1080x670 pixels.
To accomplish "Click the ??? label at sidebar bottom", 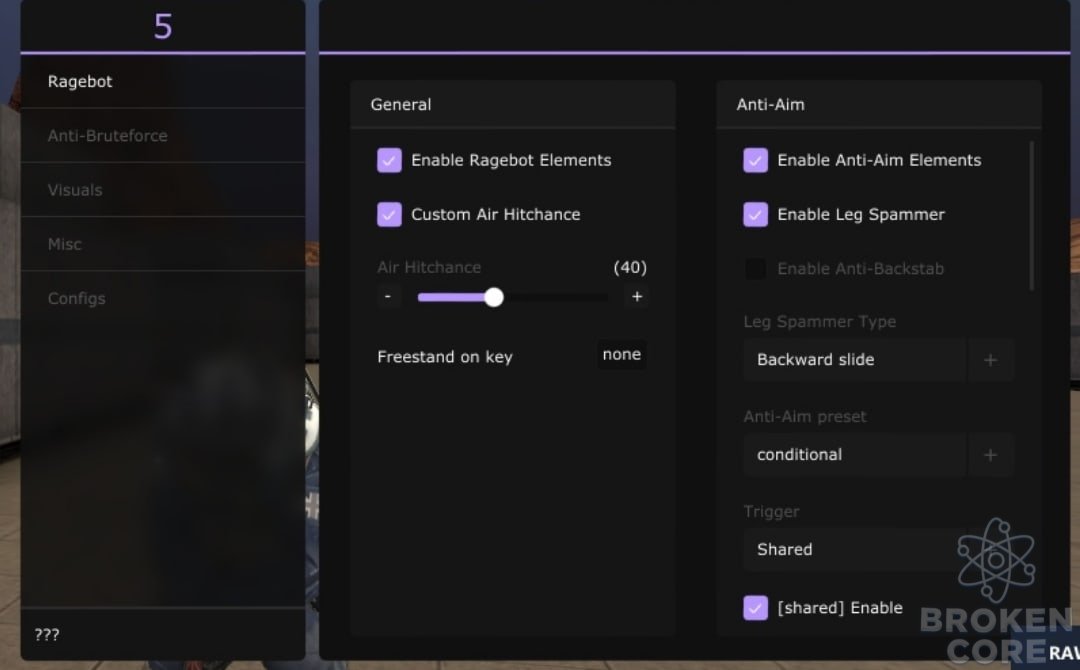I will pos(47,634).
